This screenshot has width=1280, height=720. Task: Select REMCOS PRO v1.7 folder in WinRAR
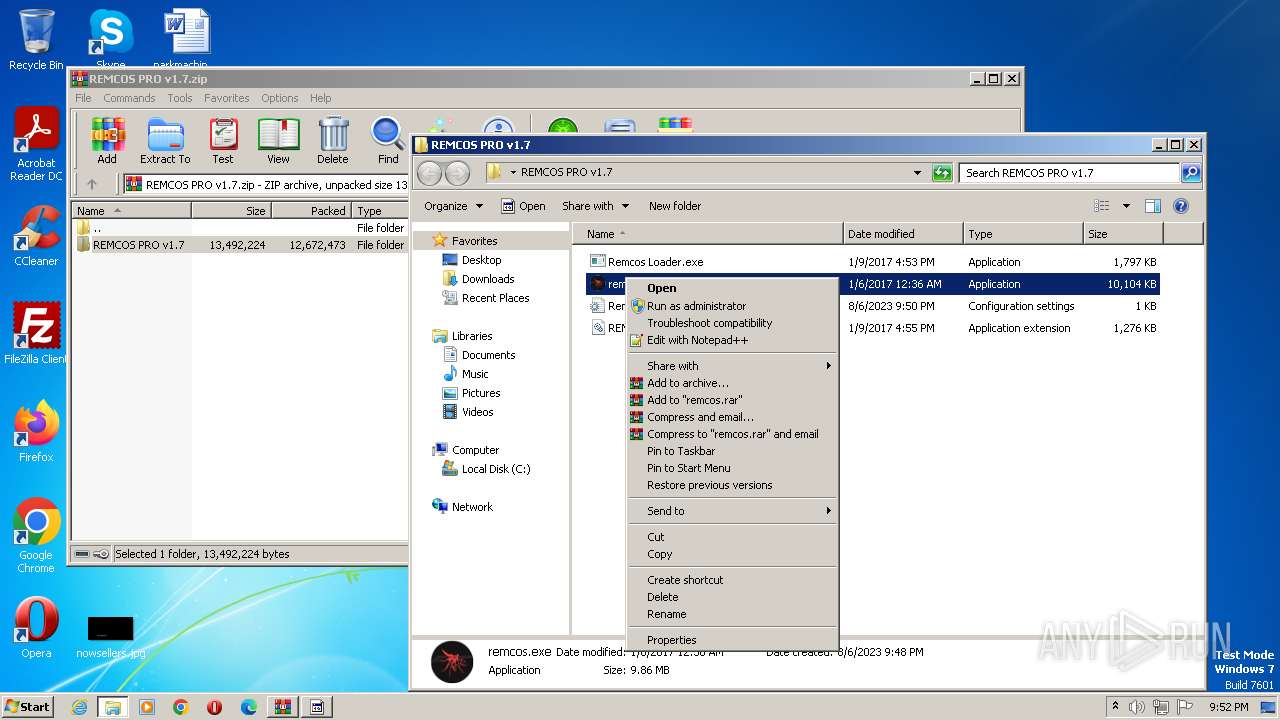240,245
